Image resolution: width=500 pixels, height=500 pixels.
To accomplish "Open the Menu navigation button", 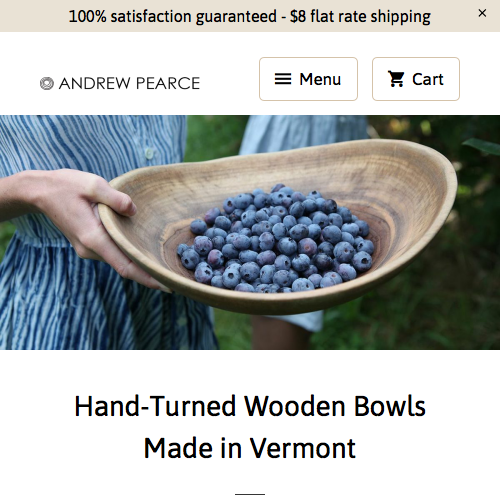I will [308, 79].
